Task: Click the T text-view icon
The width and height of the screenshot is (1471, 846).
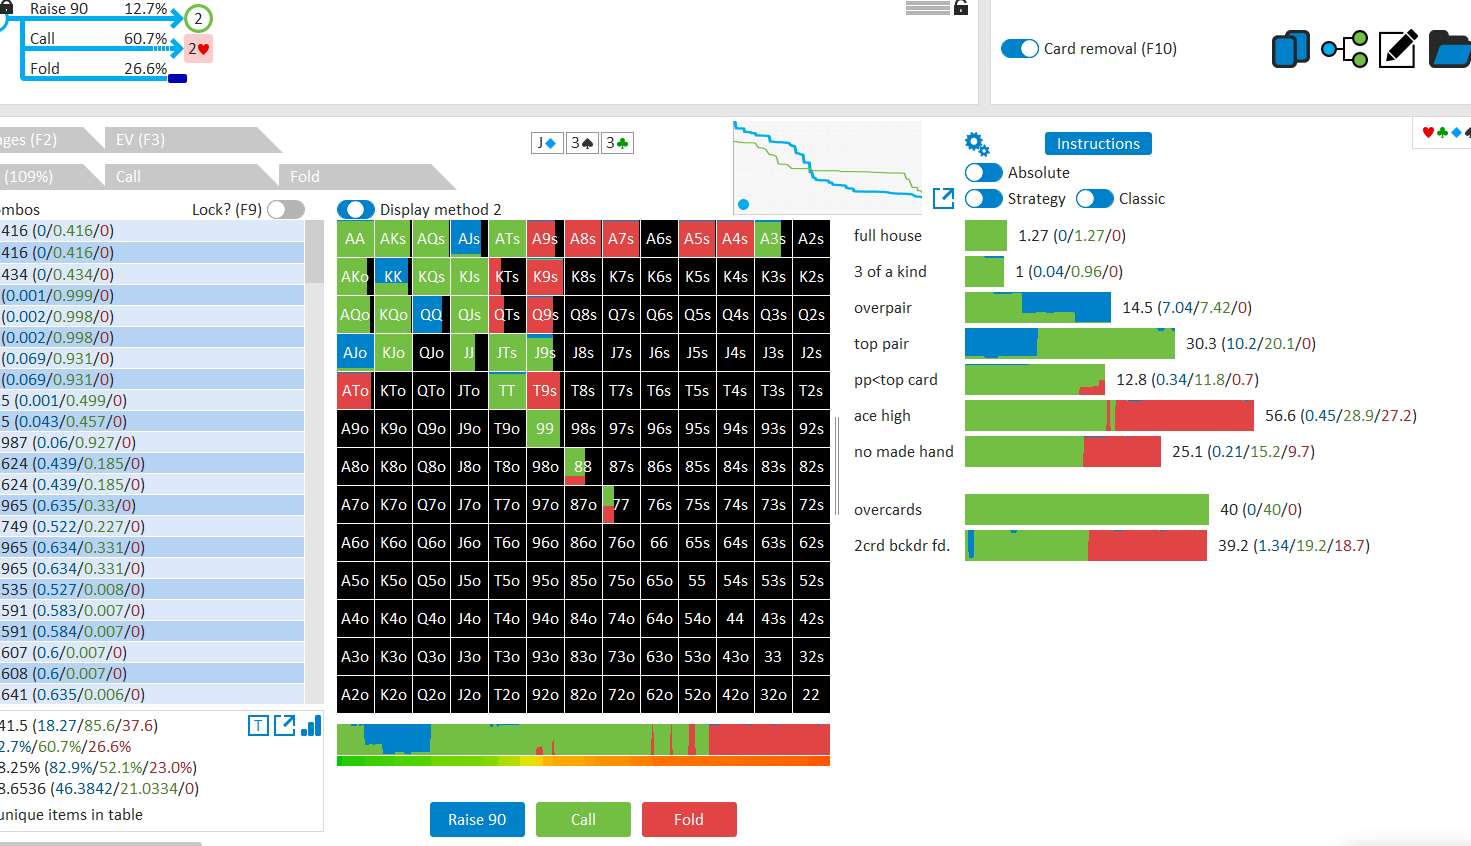Action: (258, 726)
